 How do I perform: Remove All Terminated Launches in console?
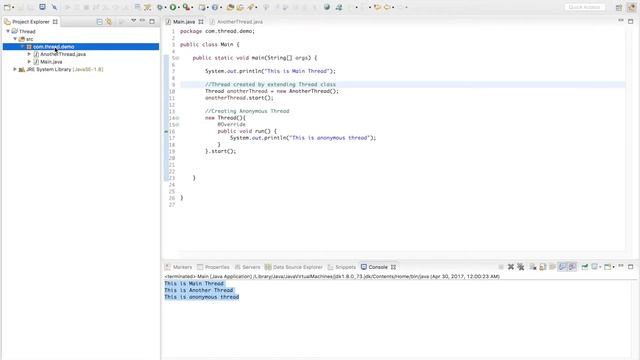(521, 267)
